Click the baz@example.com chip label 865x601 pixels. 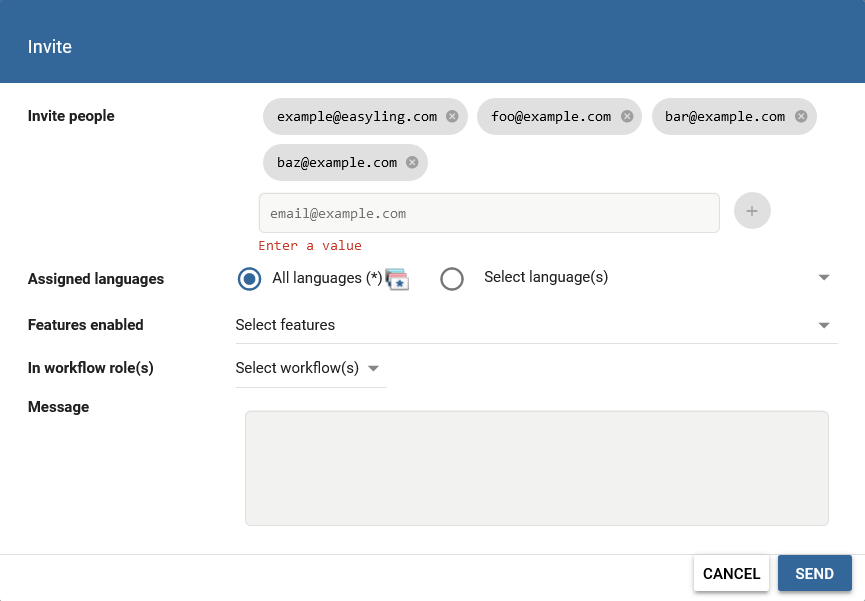click(x=337, y=162)
